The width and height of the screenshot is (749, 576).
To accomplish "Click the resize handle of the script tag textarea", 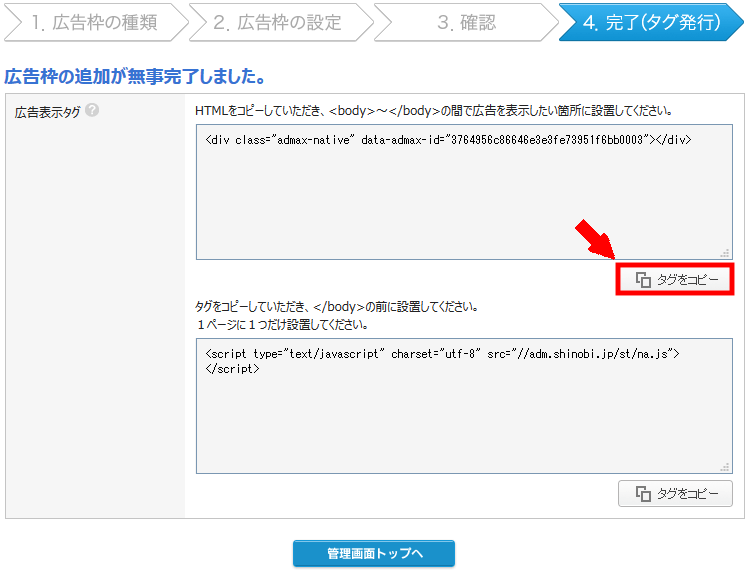I will pos(725,467).
